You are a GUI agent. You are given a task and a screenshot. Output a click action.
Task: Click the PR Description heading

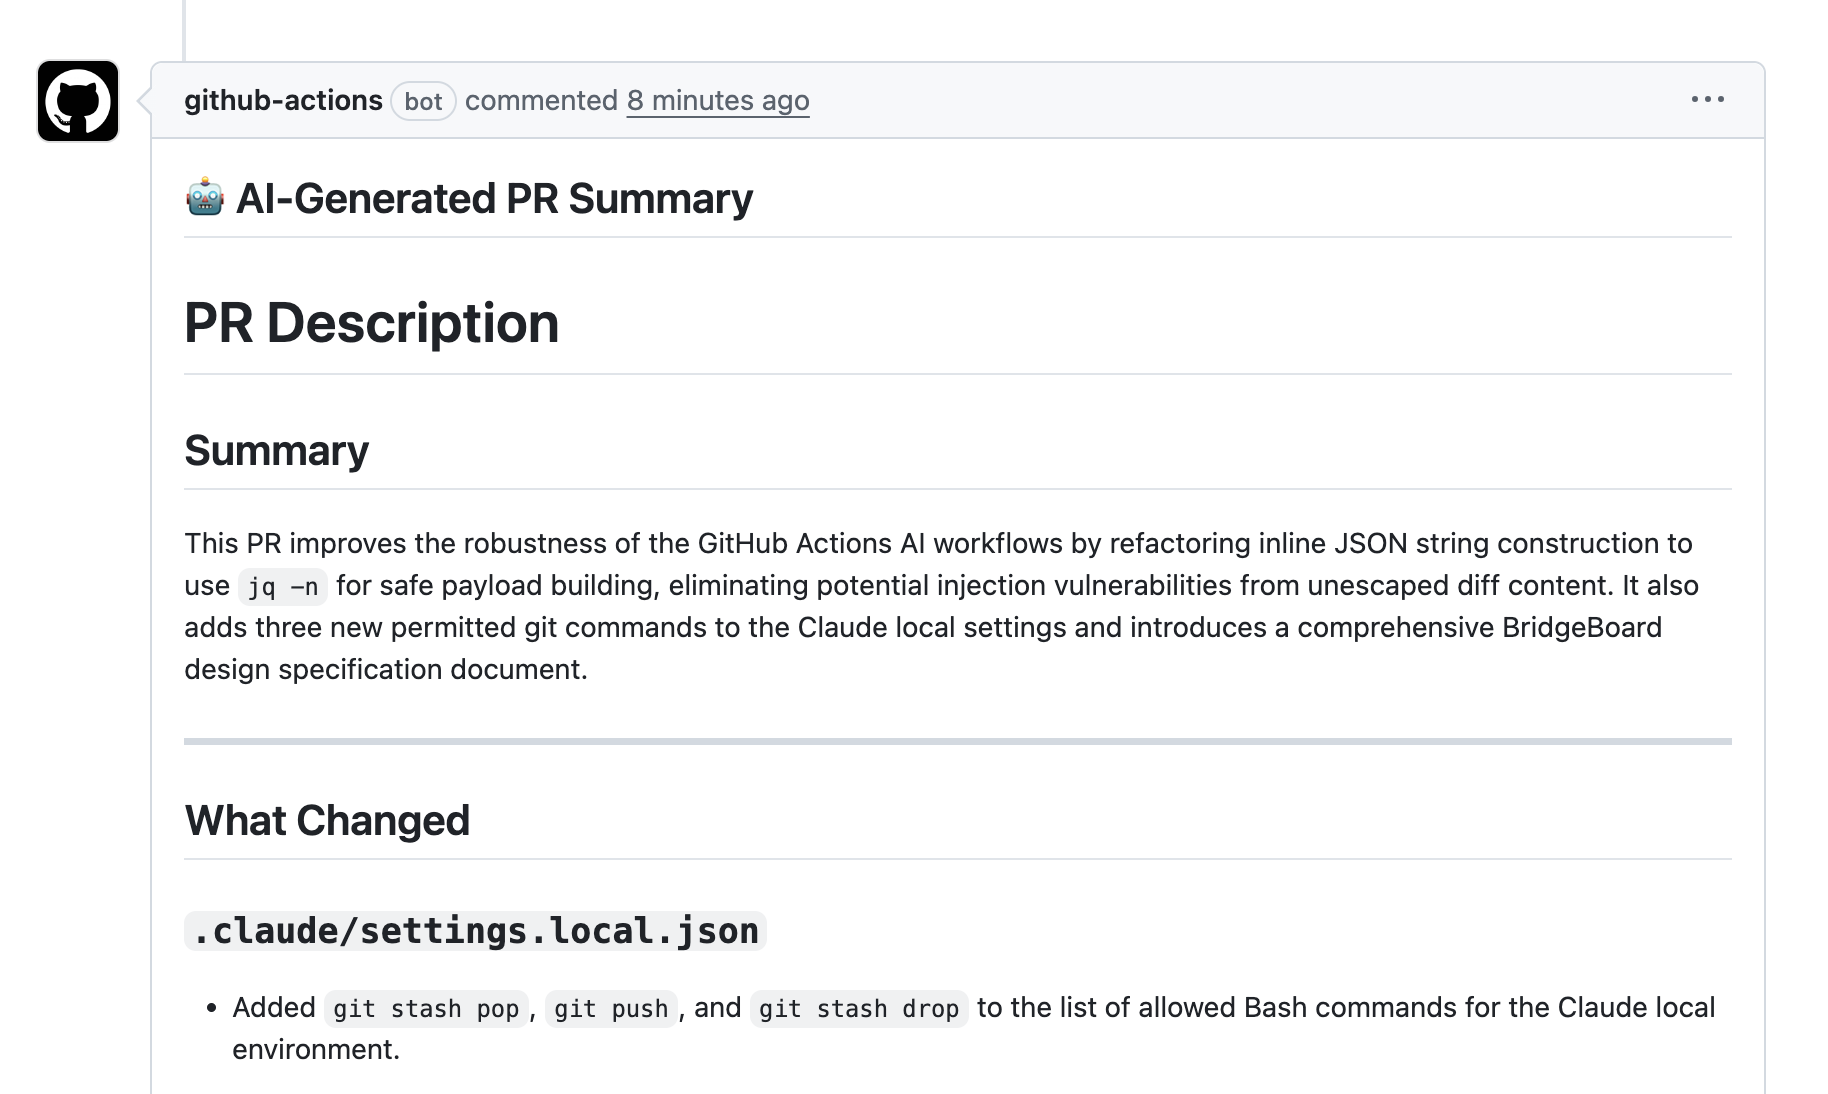point(371,323)
